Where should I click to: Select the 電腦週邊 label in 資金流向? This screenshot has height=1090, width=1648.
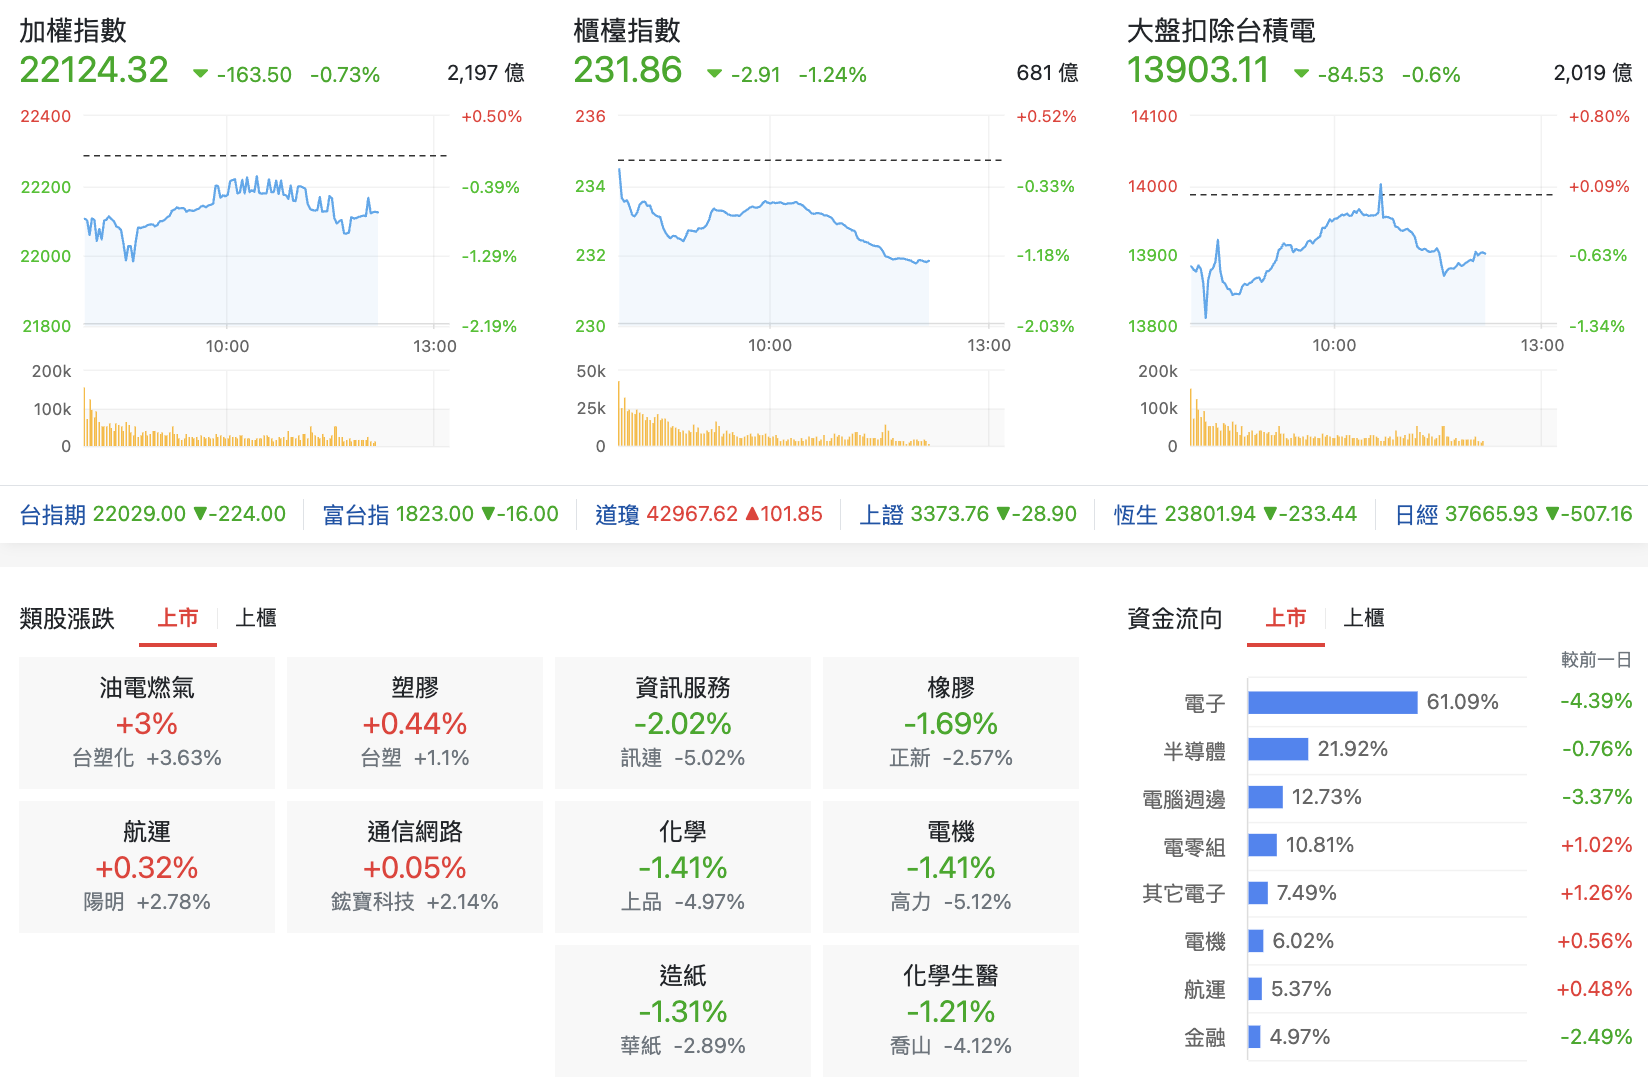coord(1184,799)
